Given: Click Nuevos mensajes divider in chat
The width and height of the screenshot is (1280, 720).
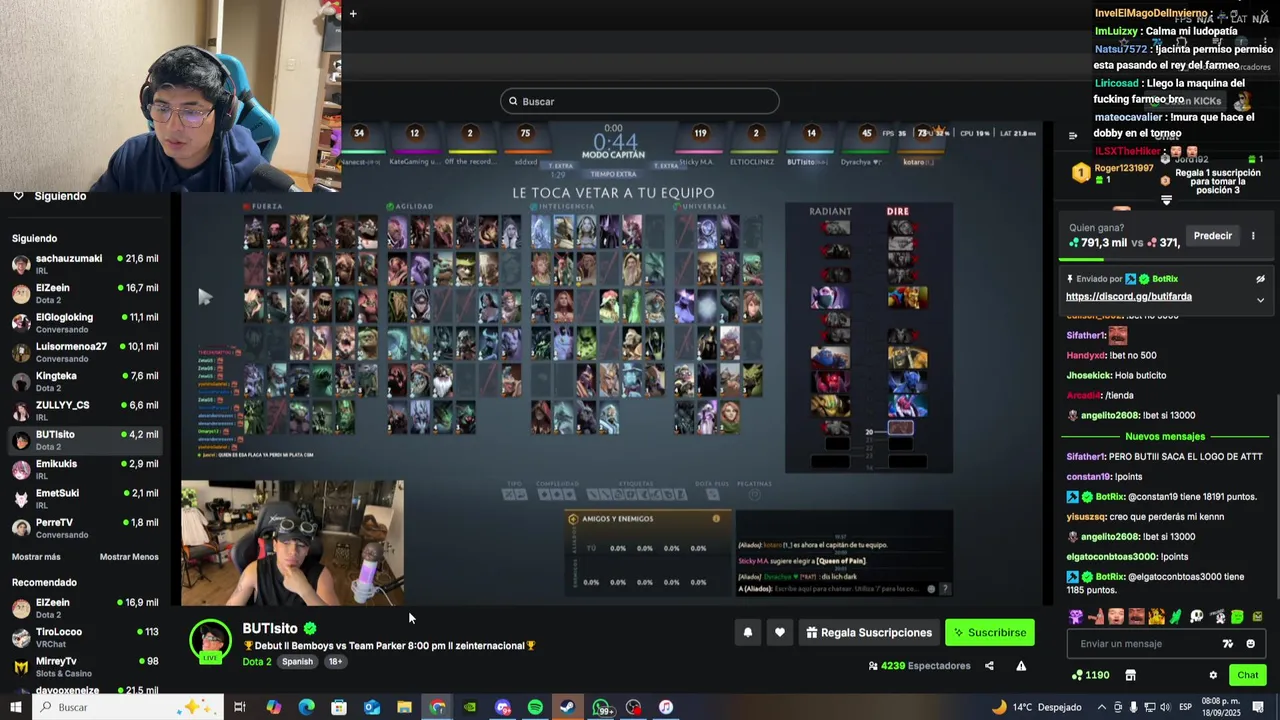Looking at the screenshot, I should point(1165,436).
